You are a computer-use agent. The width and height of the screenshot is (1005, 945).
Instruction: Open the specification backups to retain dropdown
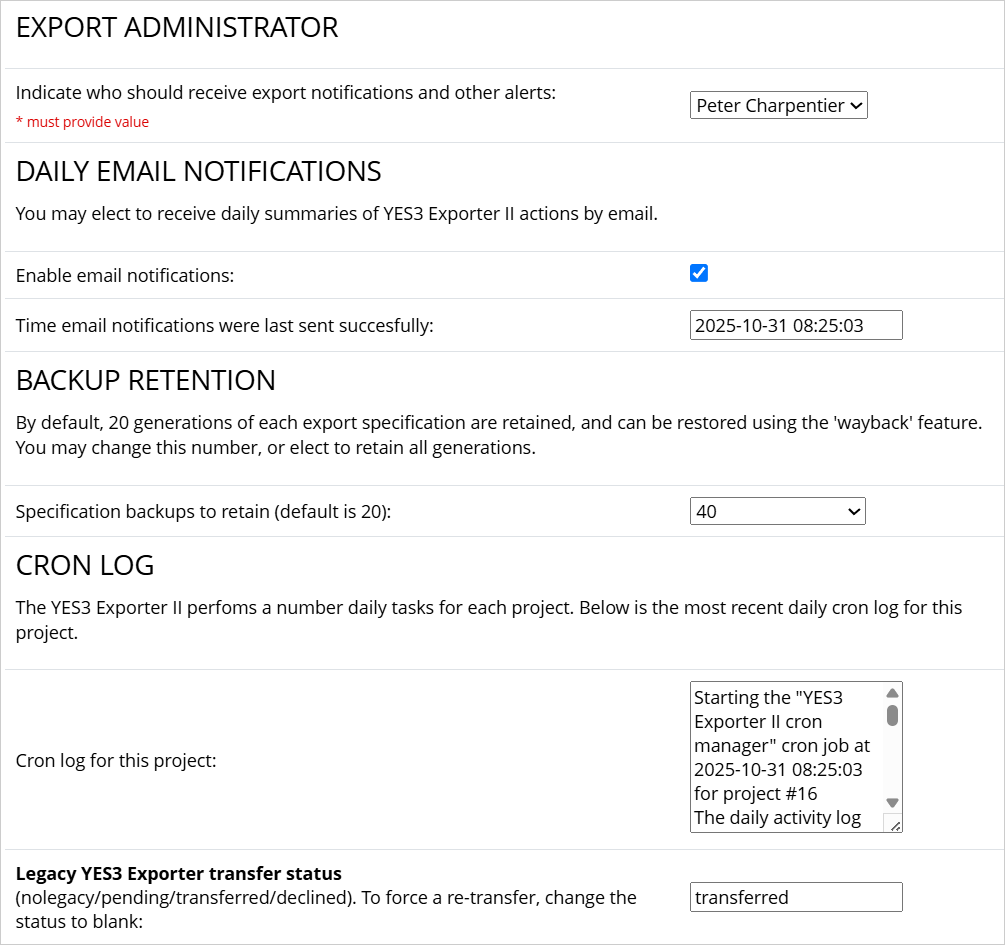777,511
